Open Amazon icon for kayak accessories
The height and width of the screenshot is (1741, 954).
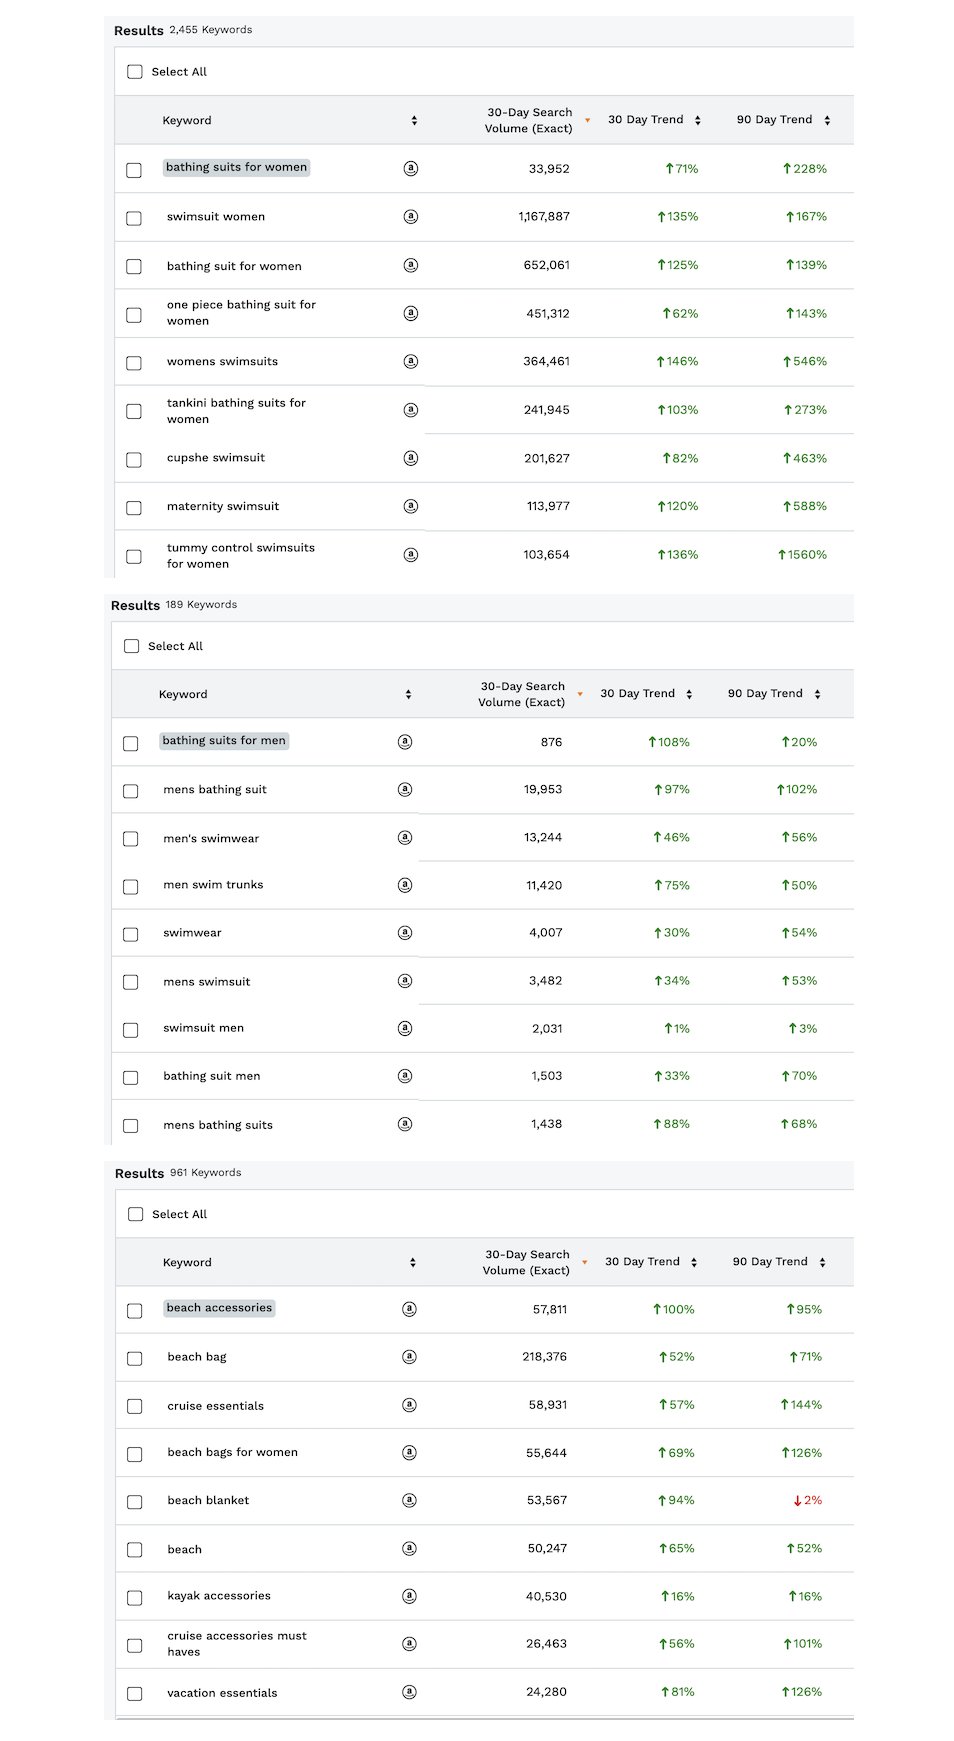[x=409, y=1596]
